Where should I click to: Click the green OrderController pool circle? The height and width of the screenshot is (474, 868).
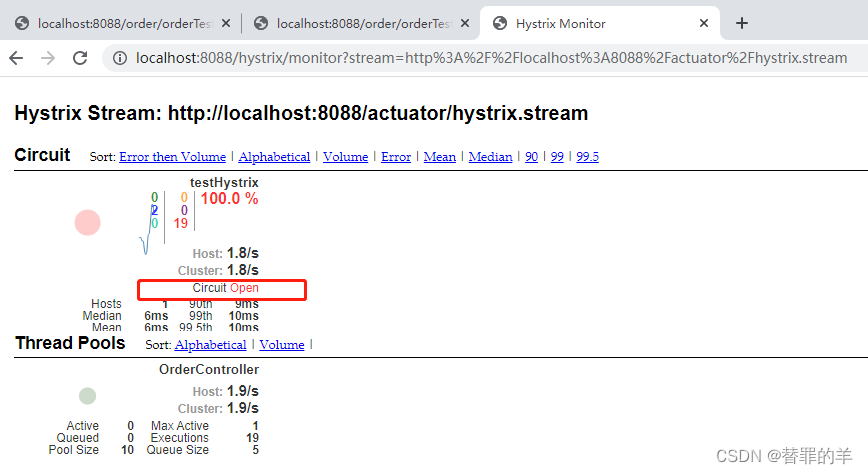pyautogui.click(x=87, y=396)
